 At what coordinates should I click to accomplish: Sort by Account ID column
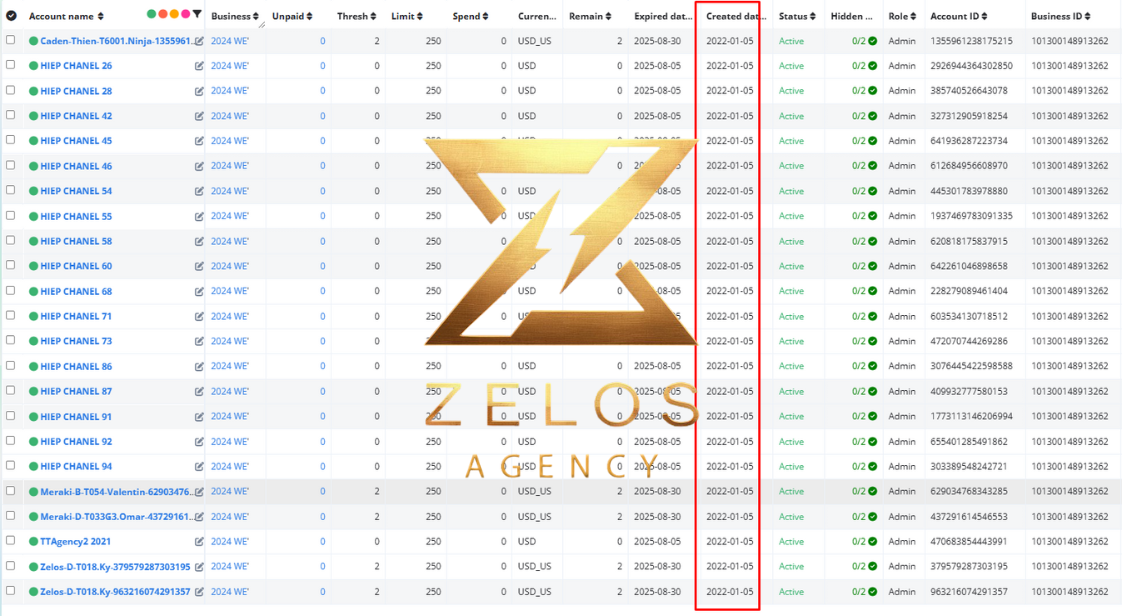[x=959, y=16]
